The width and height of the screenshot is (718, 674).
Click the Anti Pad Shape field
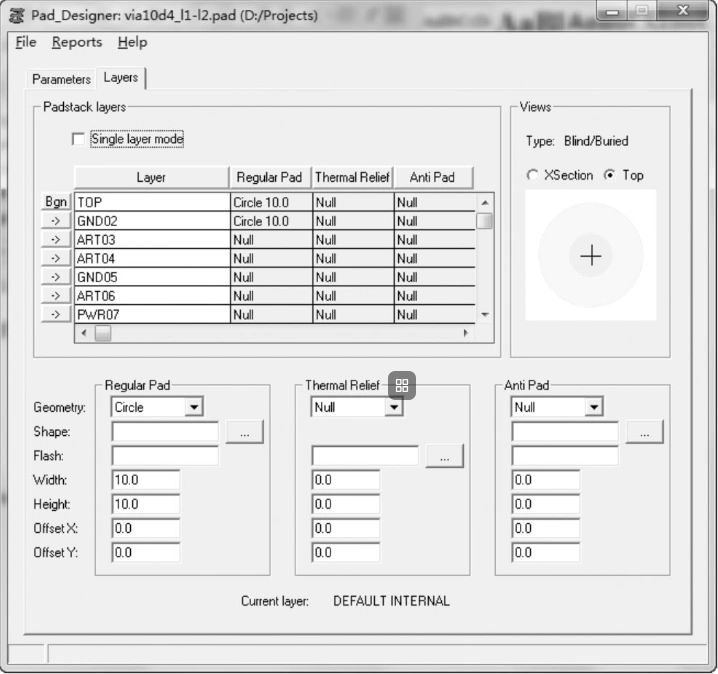pyautogui.click(x=565, y=431)
